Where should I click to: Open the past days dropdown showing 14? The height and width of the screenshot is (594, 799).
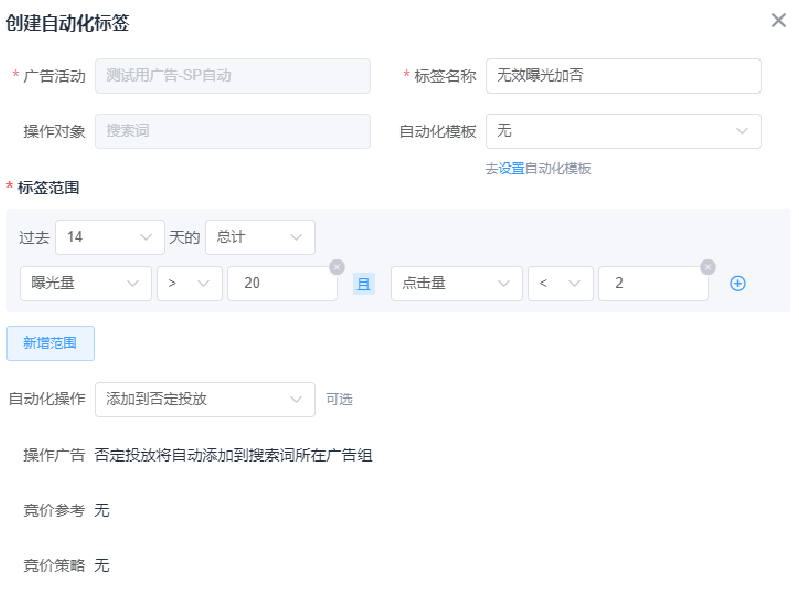point(110,237)
